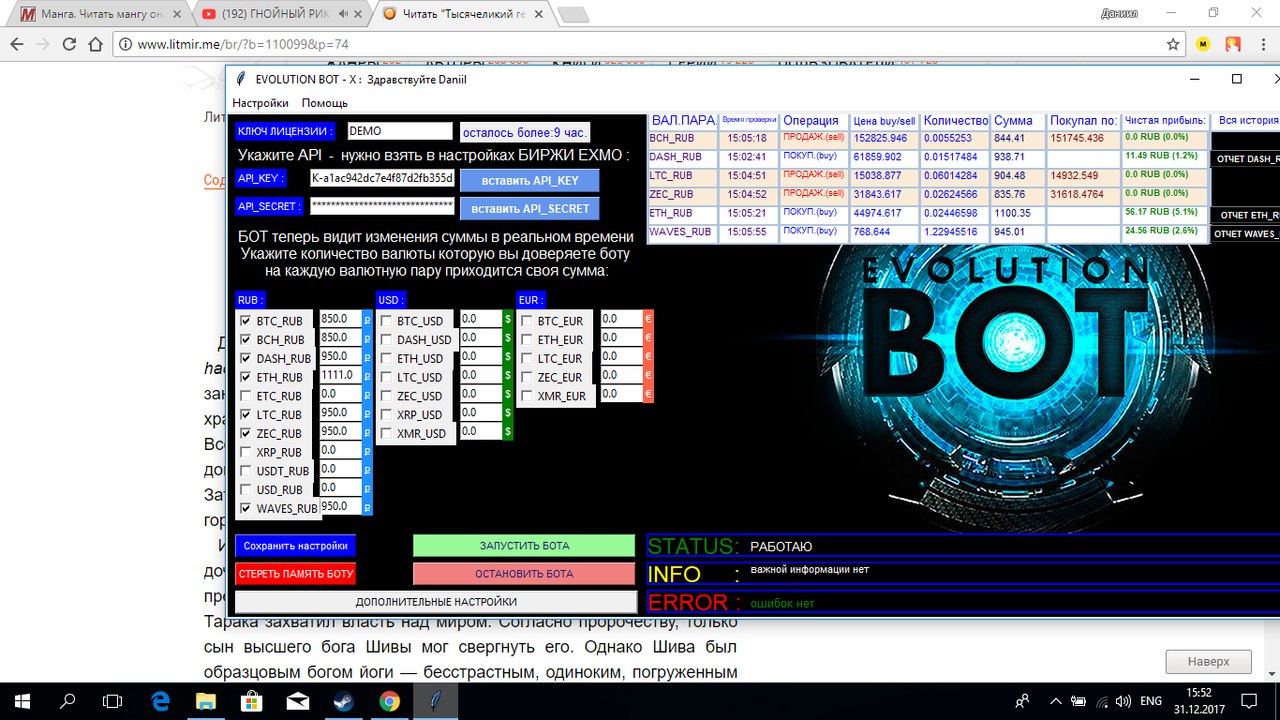This screenshot has width=1280, height=720.
Task: Open Microsoft Store from the taskbar
Action: point(252,701)
